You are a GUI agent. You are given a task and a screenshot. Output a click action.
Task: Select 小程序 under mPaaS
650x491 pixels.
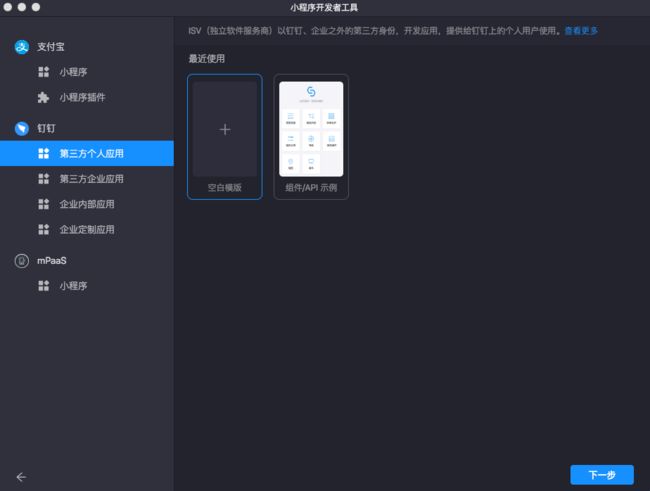coord(87,286)
